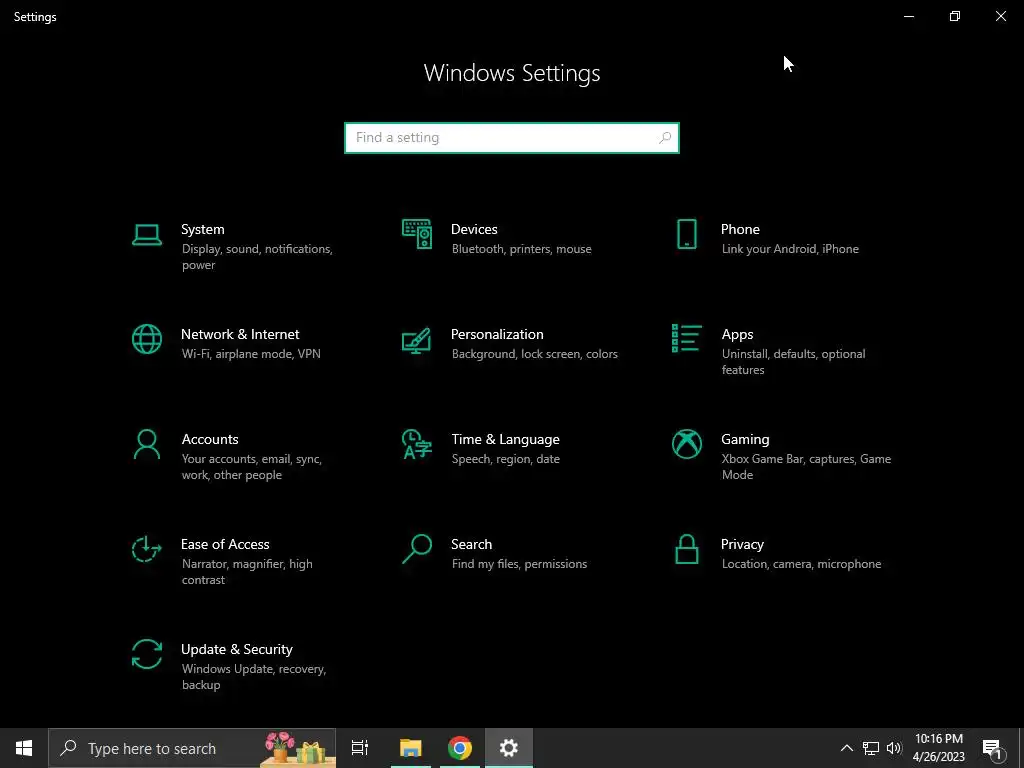Open the Devices keyboard-speaker icon

[x=417, y=234]
